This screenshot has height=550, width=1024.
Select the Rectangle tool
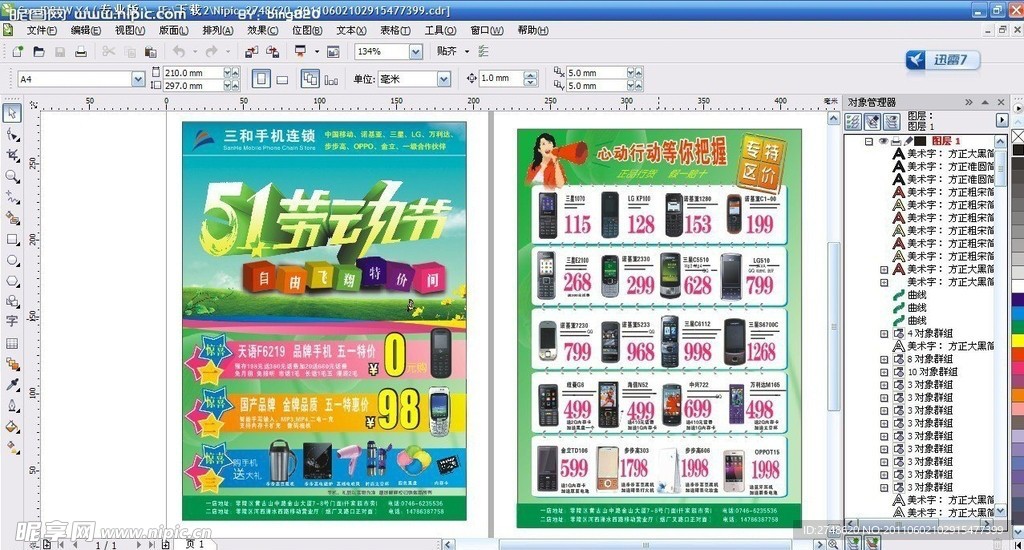coord(12,239)
